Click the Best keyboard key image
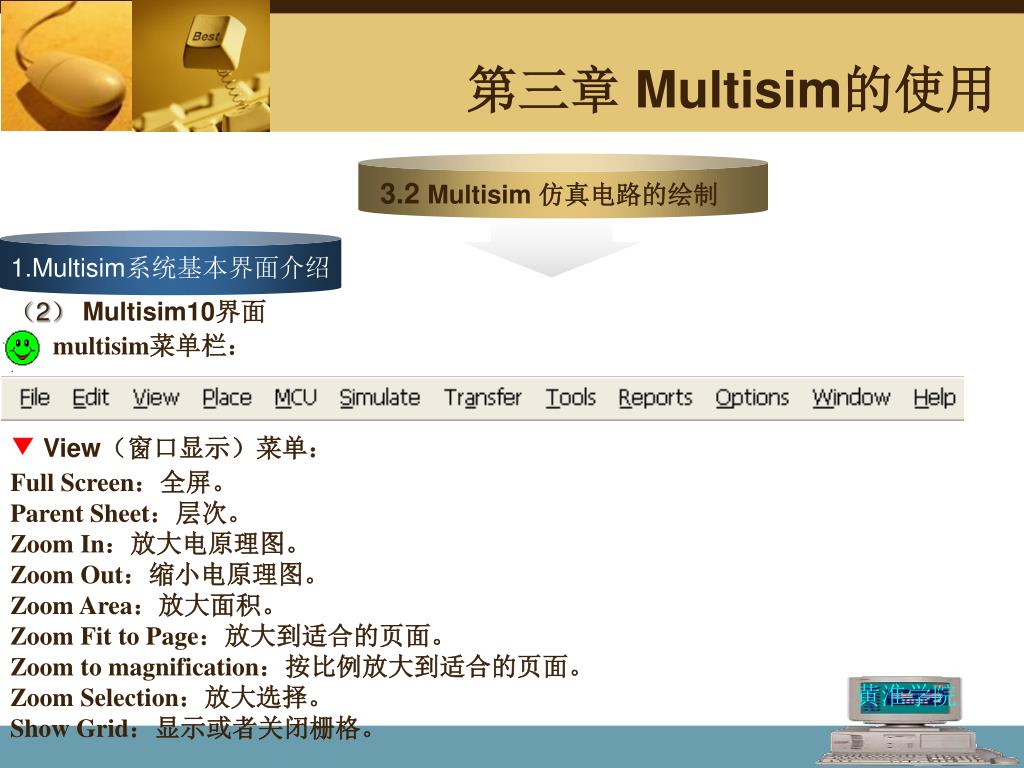The width and height of the screenshot is (1024, 768). [x=201, y=66]
